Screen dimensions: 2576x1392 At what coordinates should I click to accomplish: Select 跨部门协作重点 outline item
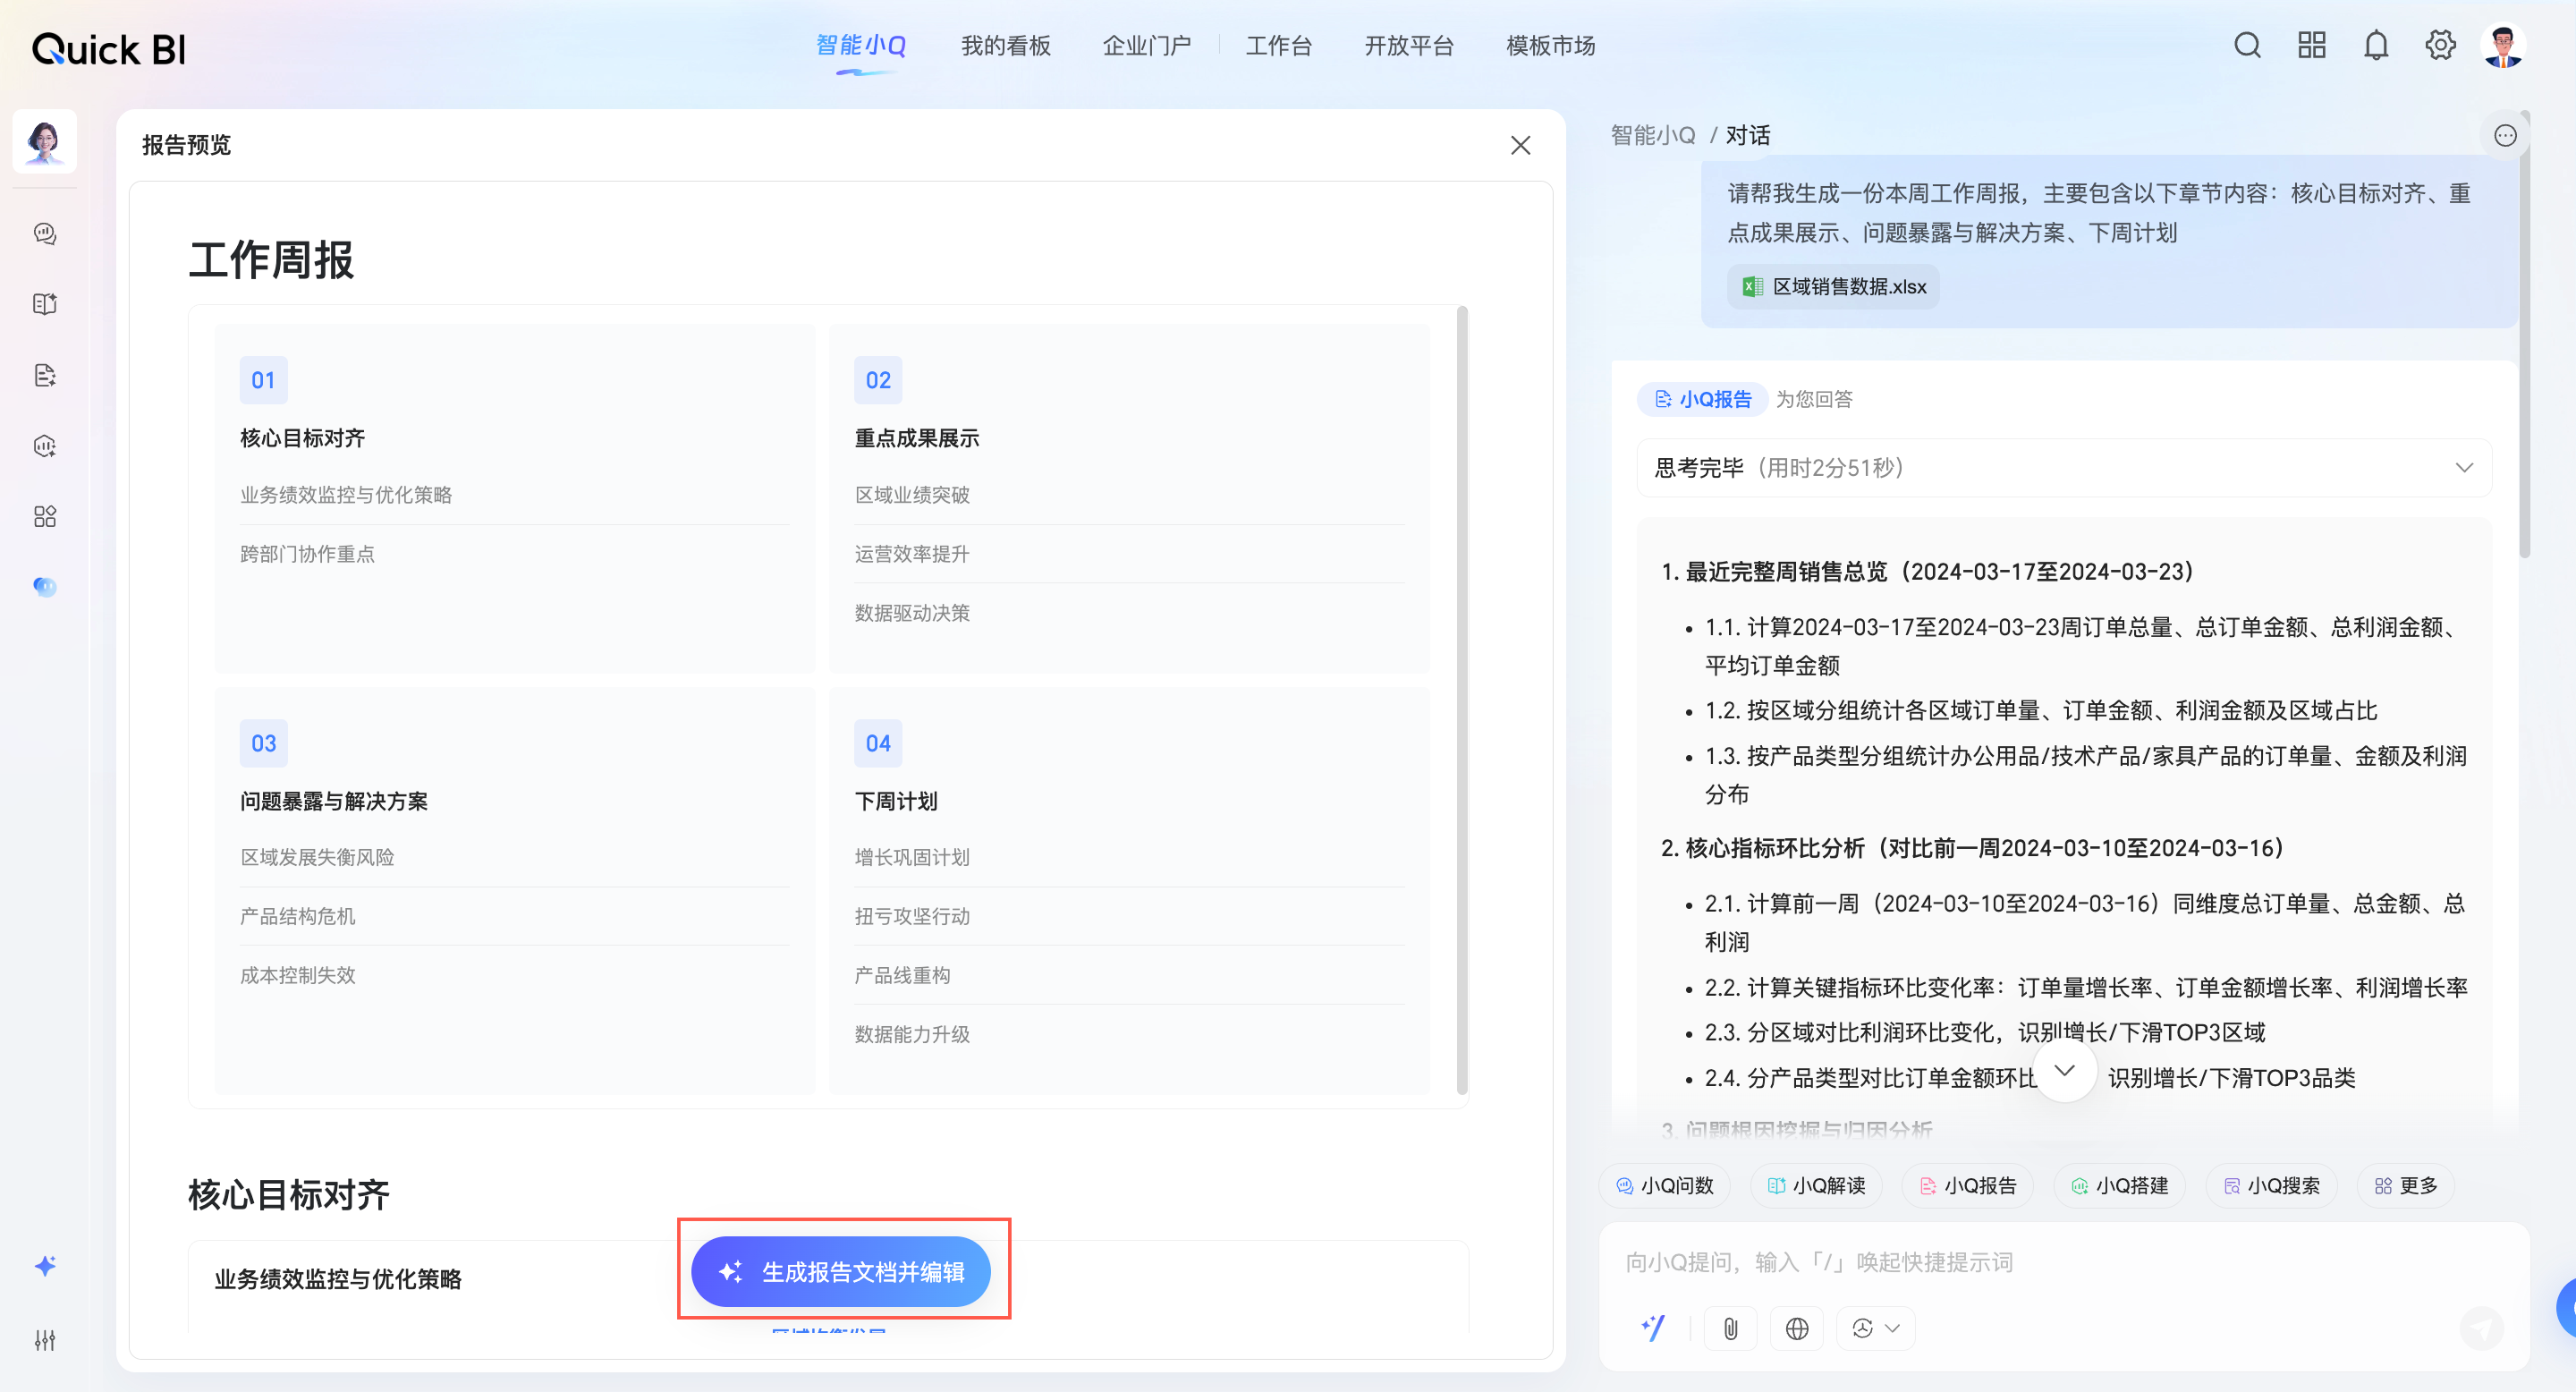point(307,554)
